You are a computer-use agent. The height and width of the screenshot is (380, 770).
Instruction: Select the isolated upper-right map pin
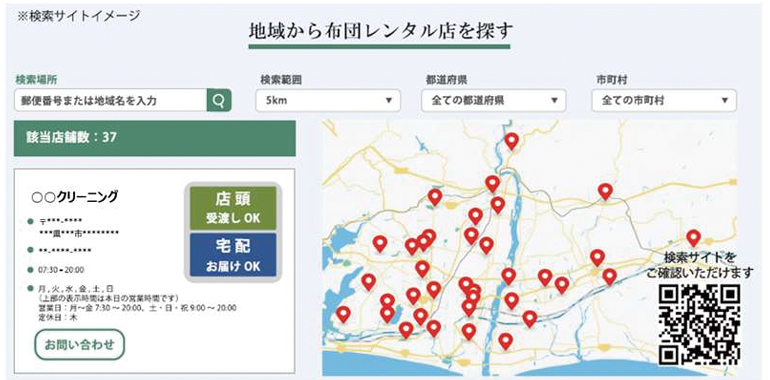tap(605, 191)
